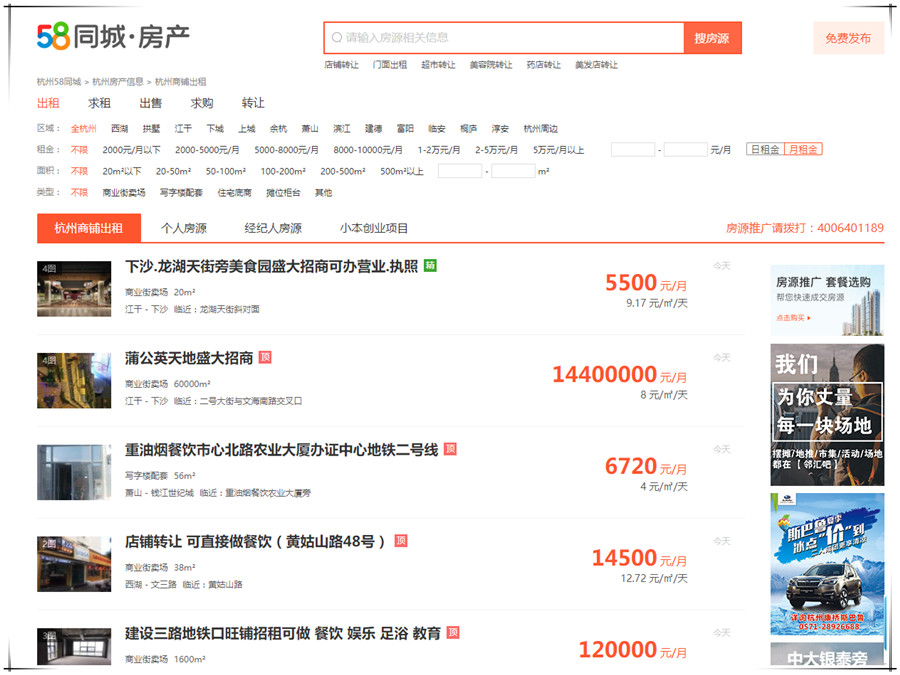Select the 日租金 rent toggle
Image resolution: width=900 pixels, height=675 pixels.
click(x=765, y=149)
